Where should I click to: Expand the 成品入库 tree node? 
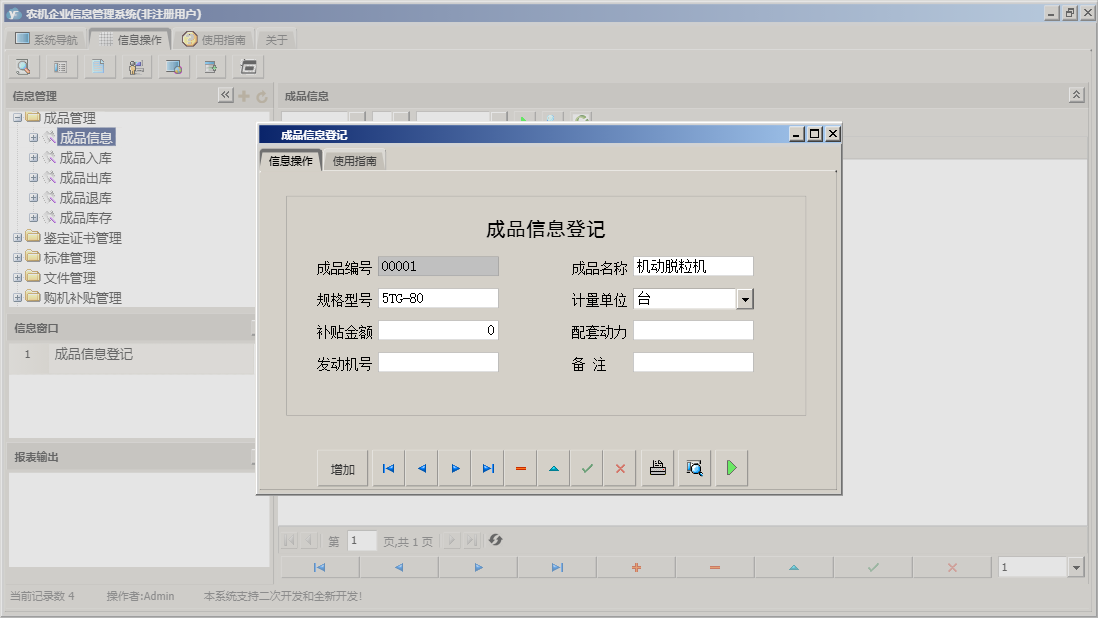click(33, 157)
